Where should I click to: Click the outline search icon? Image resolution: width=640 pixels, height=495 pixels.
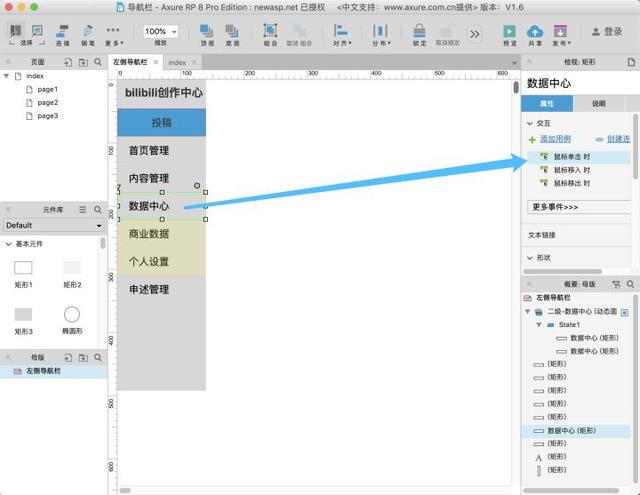click(x=630, y=284)
